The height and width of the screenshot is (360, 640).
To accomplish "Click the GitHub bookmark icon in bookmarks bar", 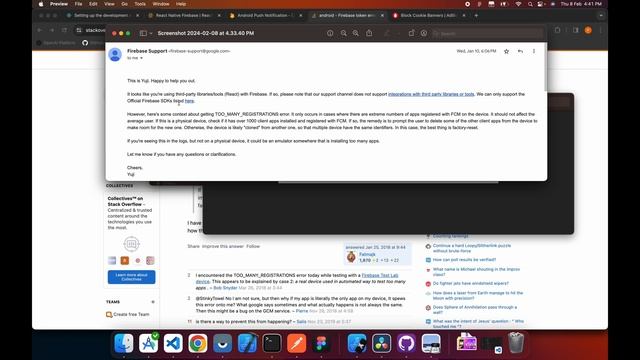I will tap(85, 43).
